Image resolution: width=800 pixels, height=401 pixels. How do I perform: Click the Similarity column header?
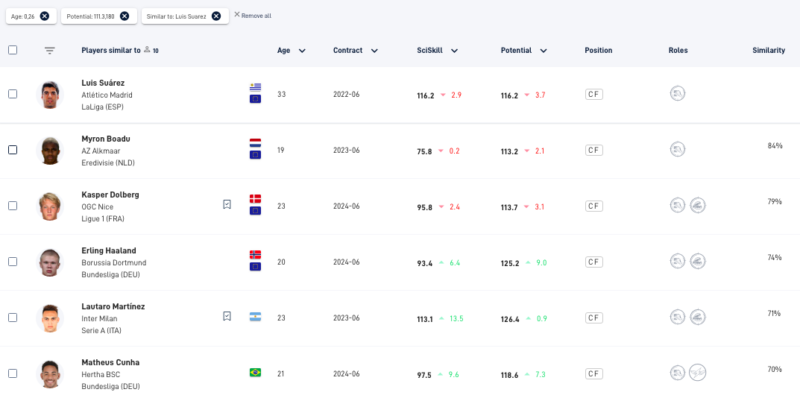click(768, 51)
